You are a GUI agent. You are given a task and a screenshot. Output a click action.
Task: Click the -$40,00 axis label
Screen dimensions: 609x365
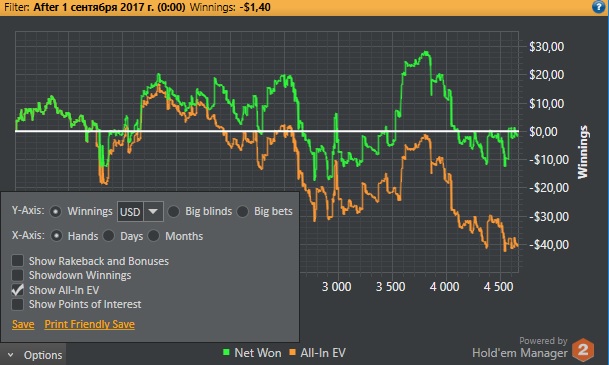(x=549, y=245)
